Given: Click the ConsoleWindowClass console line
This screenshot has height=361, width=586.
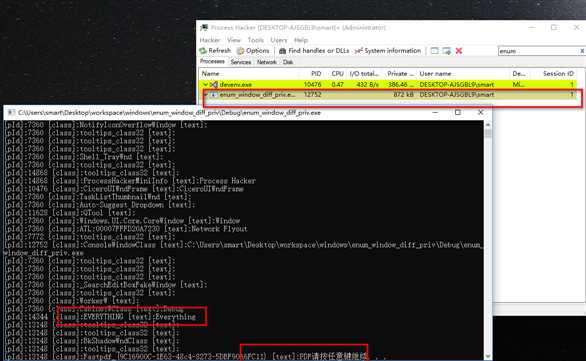Looking at the screenshot, I should pos(243,249).
